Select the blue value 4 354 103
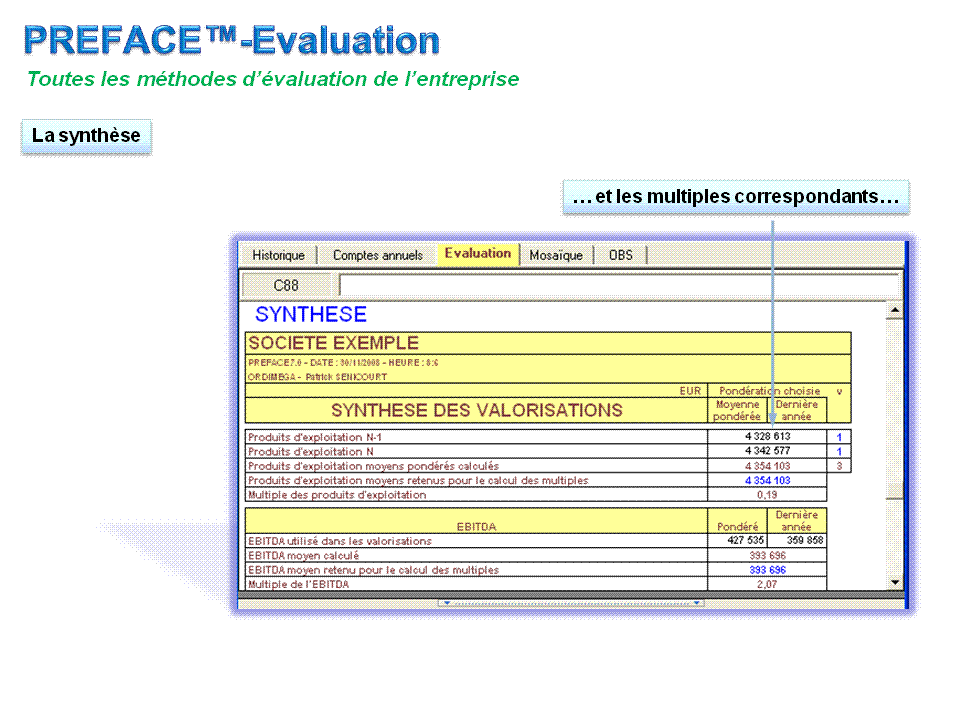960x720 pixels. point(767,481)
